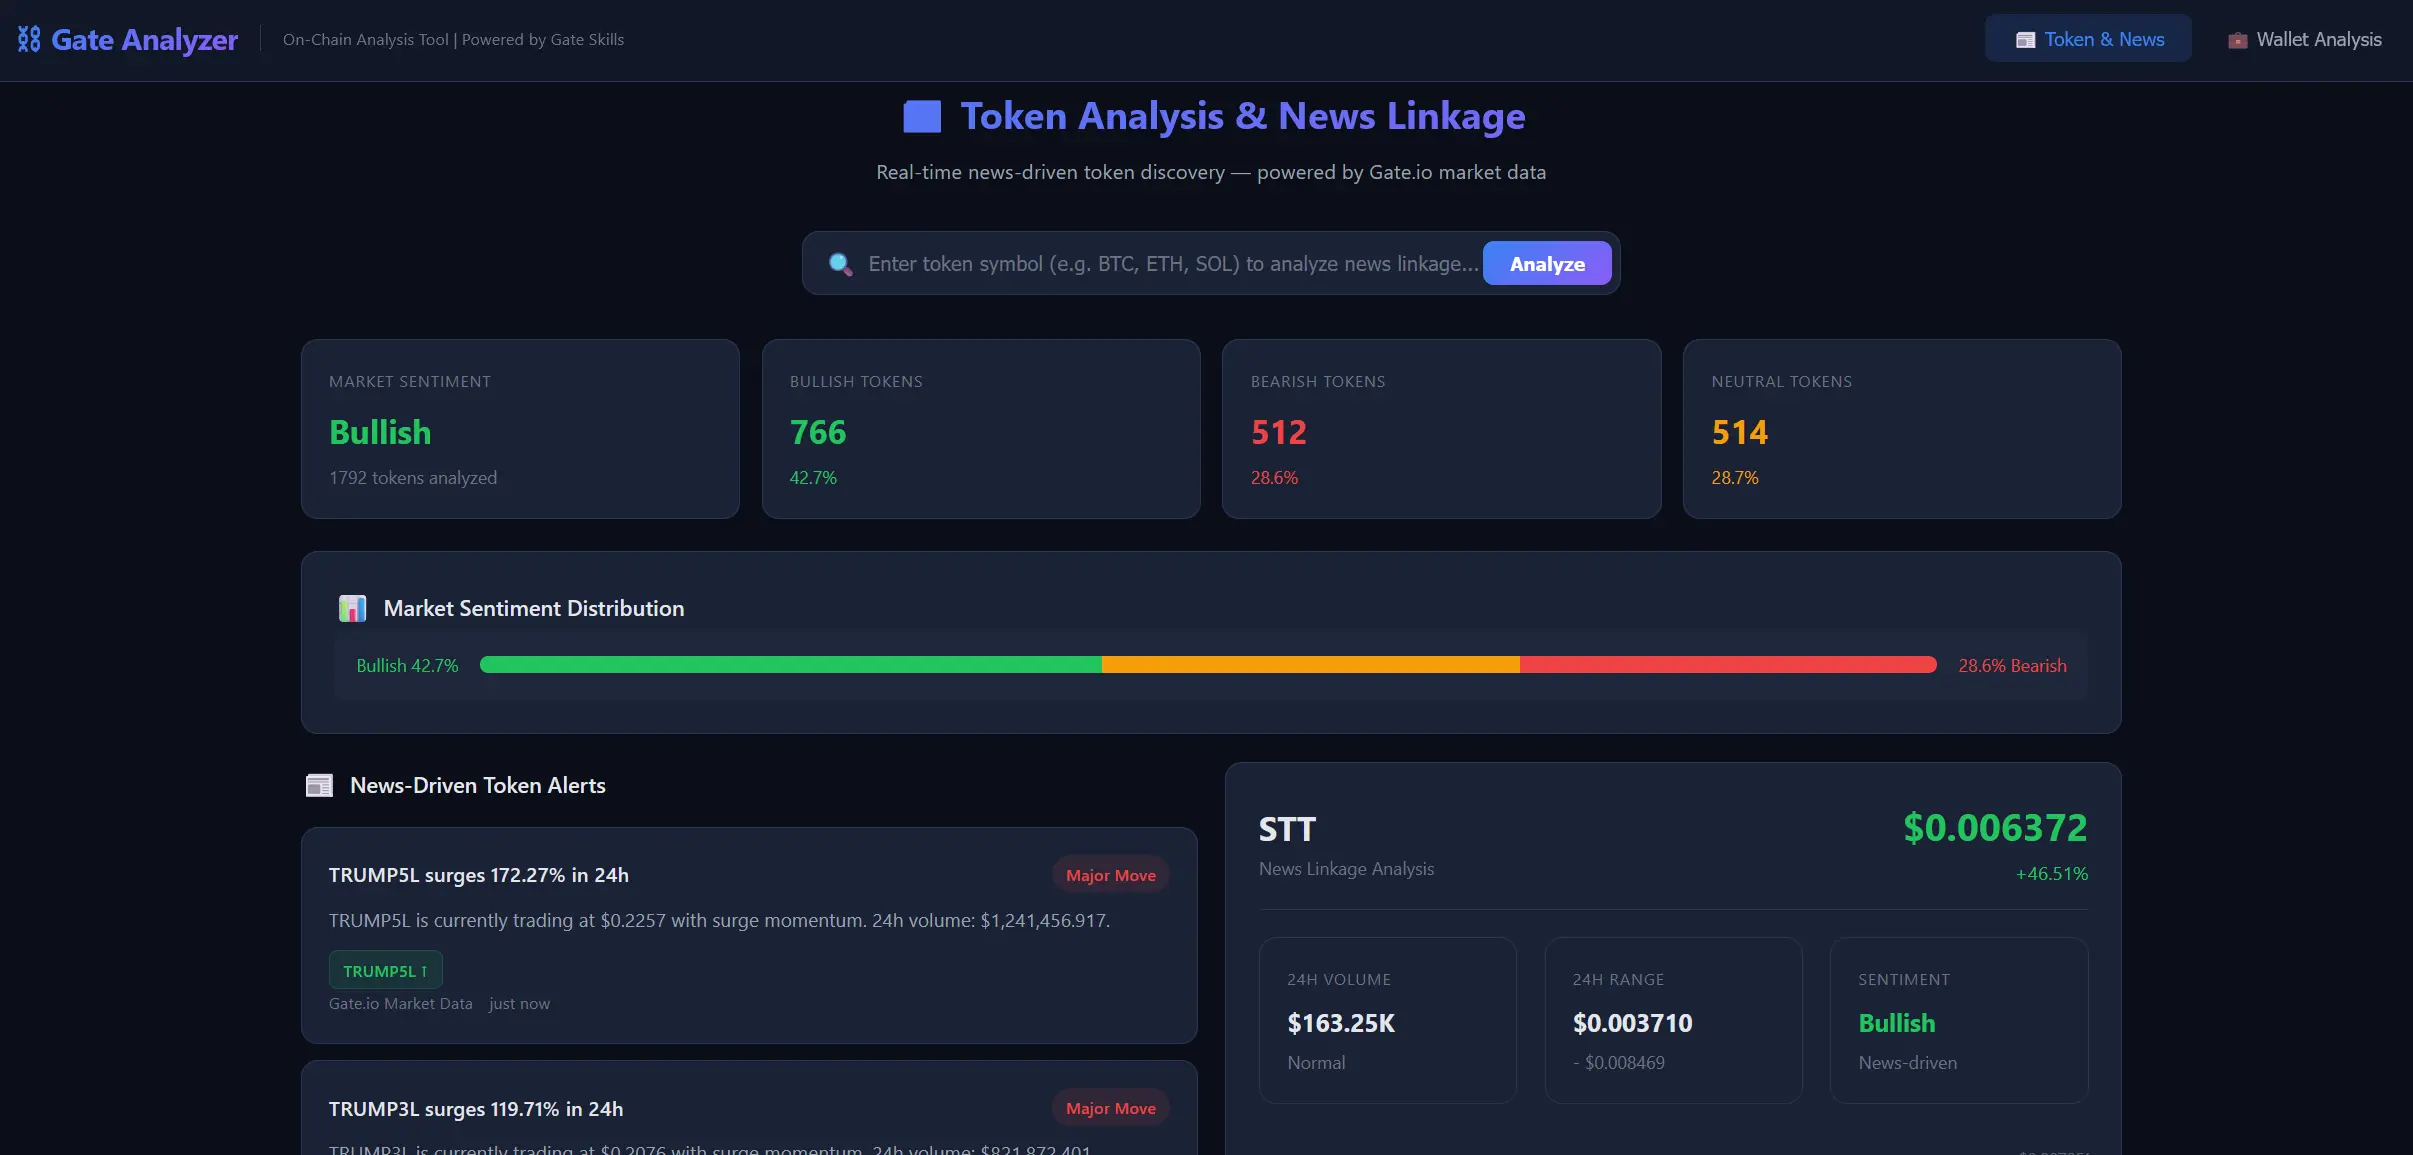Click the red bearish segment of sentiment bar

[1727, 665]
